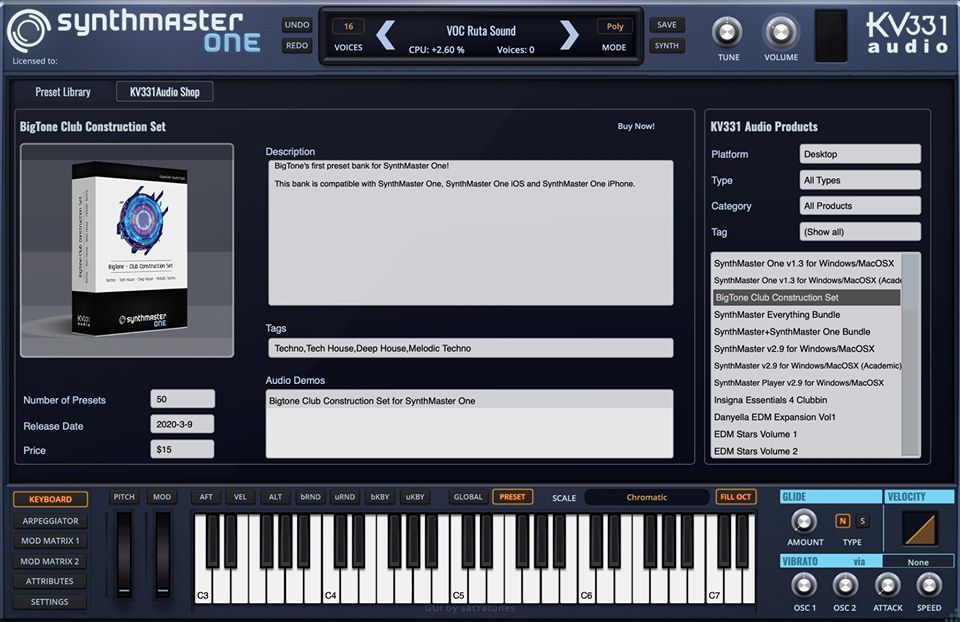The width and height of the screenshot is (960, 622).
Task: Play the Bigtone Club Construction Set audio demo
Action: [x=469, y=400]
